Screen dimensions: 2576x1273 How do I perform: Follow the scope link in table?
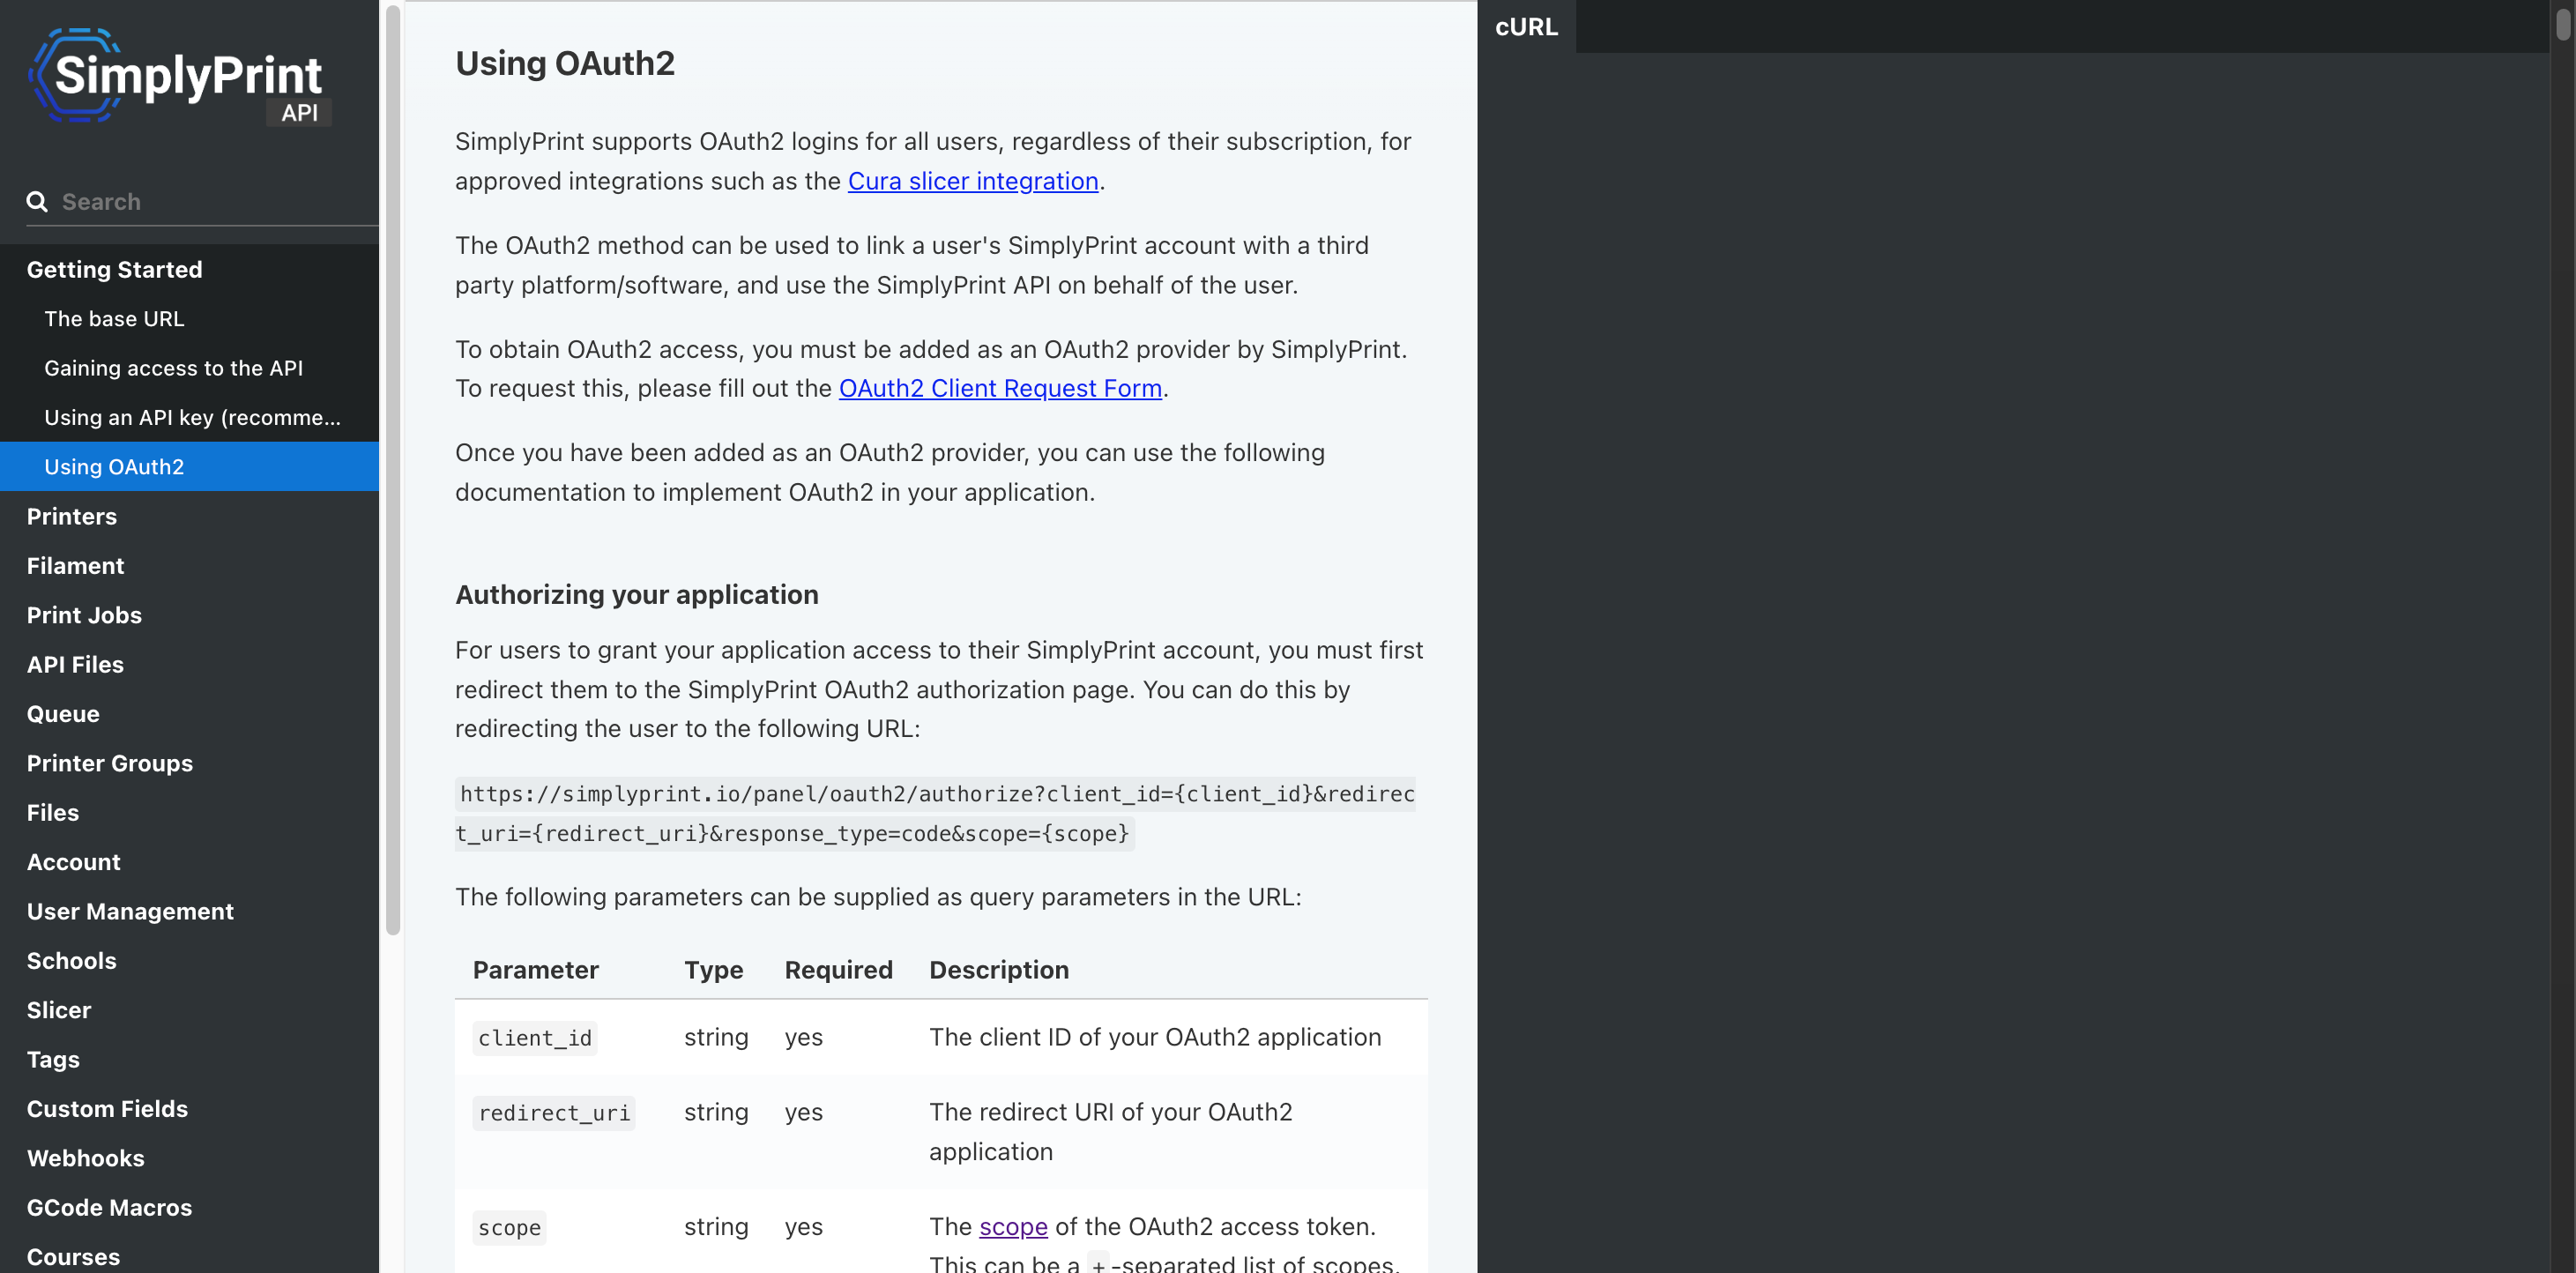[x=1013, y=1226]
